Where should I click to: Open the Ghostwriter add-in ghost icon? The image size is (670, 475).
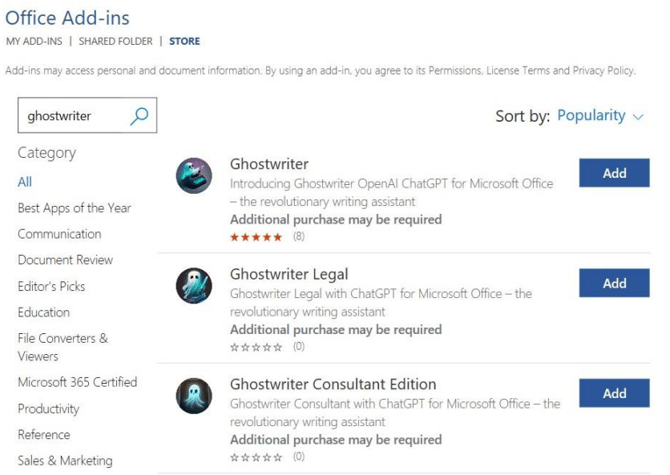tap(194, 176)
